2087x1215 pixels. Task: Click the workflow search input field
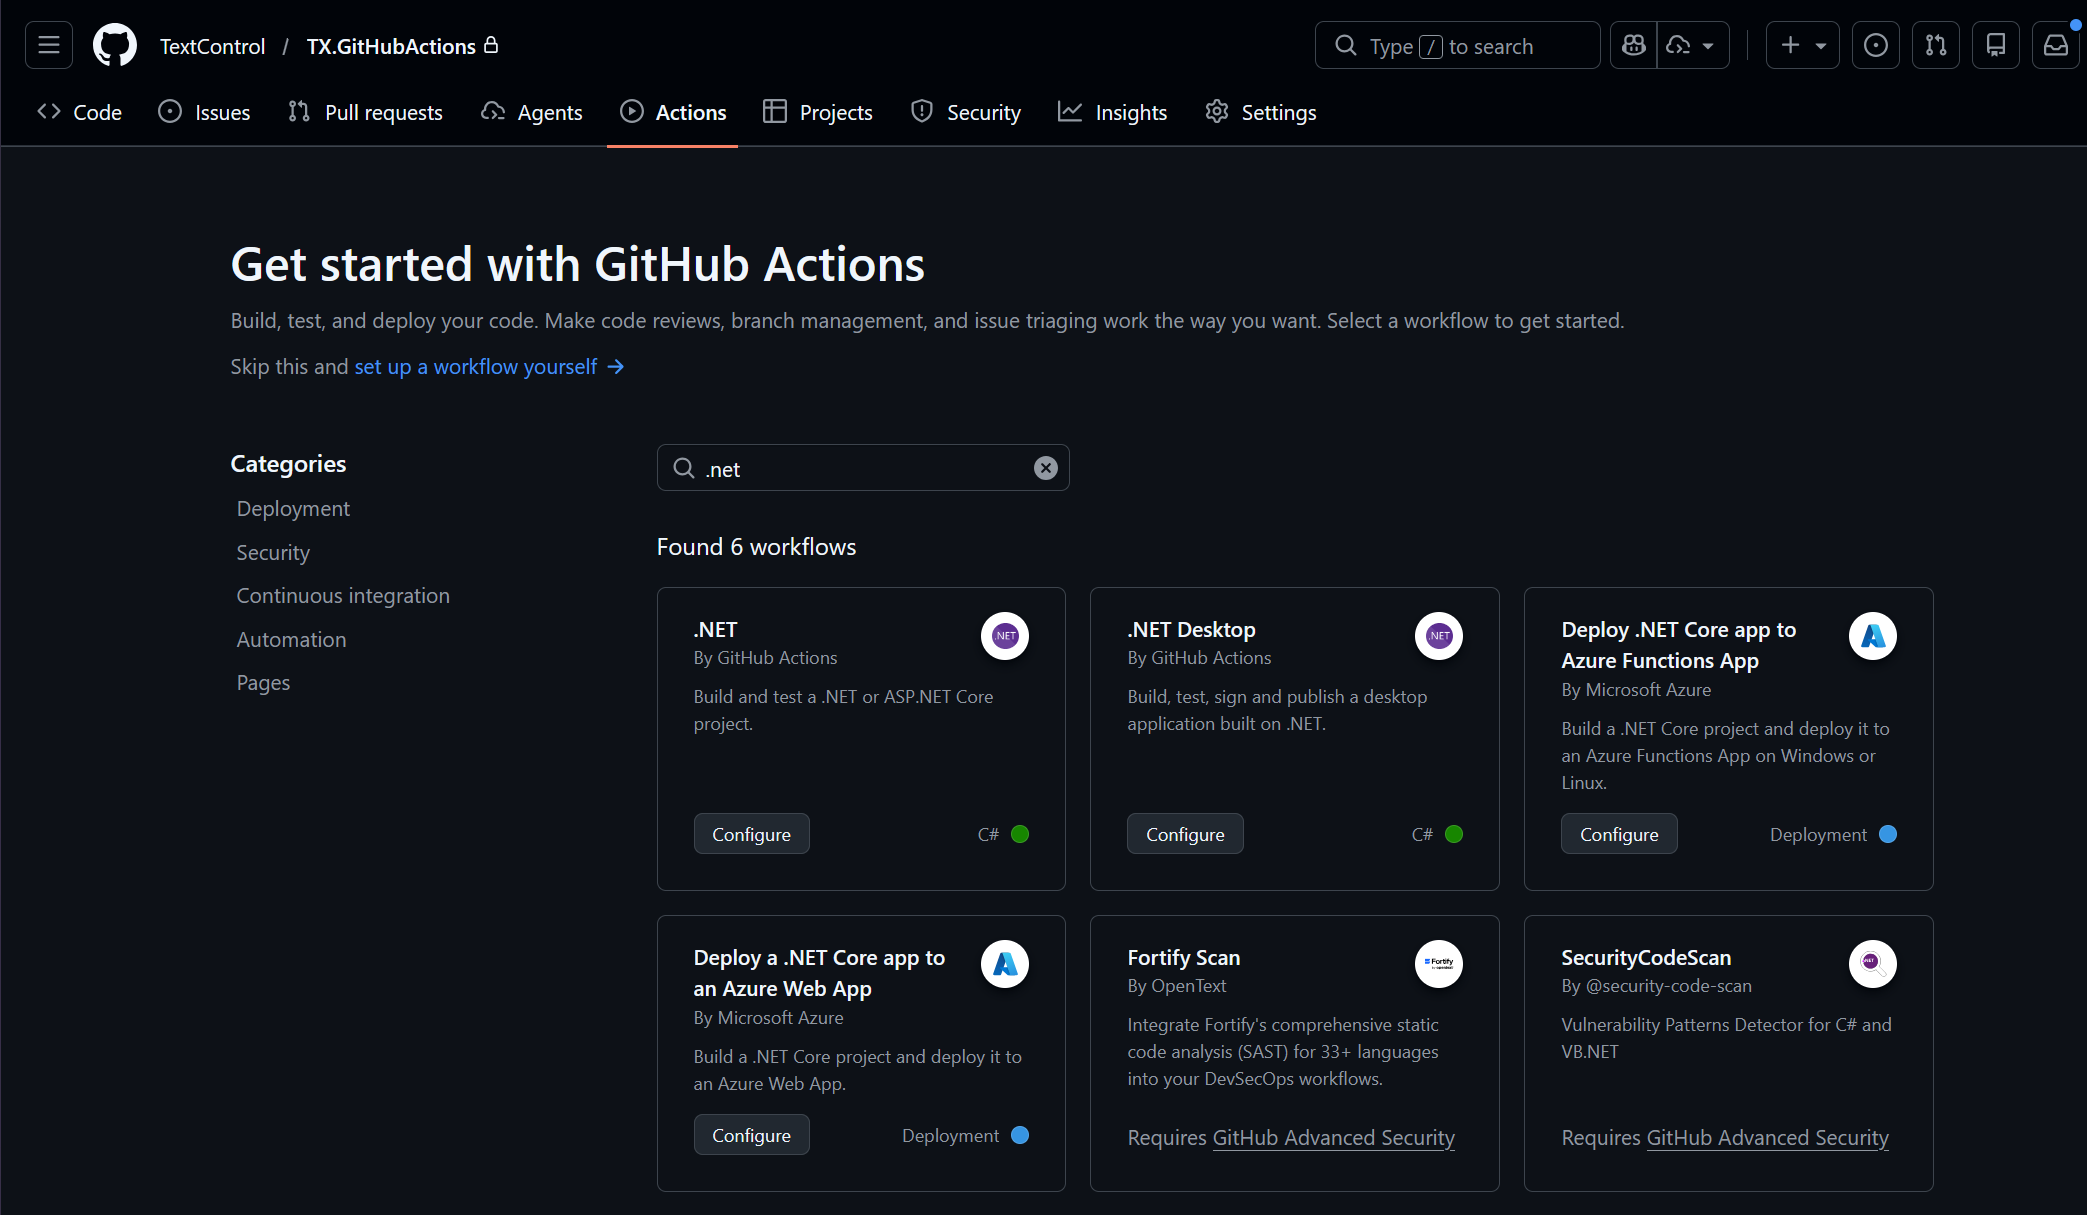(862, 467)
